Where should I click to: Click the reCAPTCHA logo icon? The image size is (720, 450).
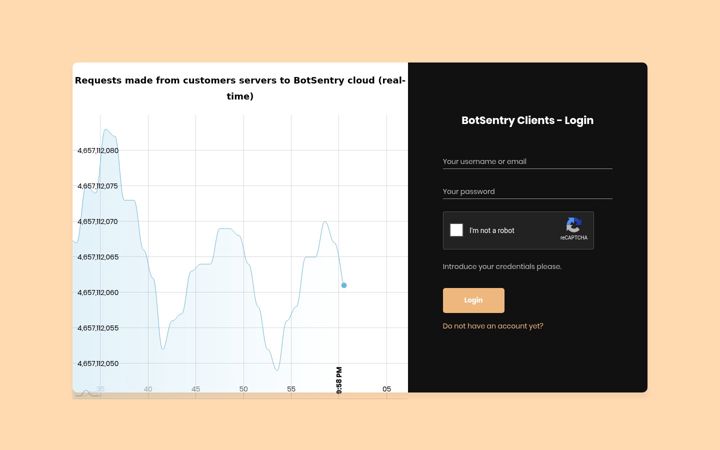click(574, 225)
